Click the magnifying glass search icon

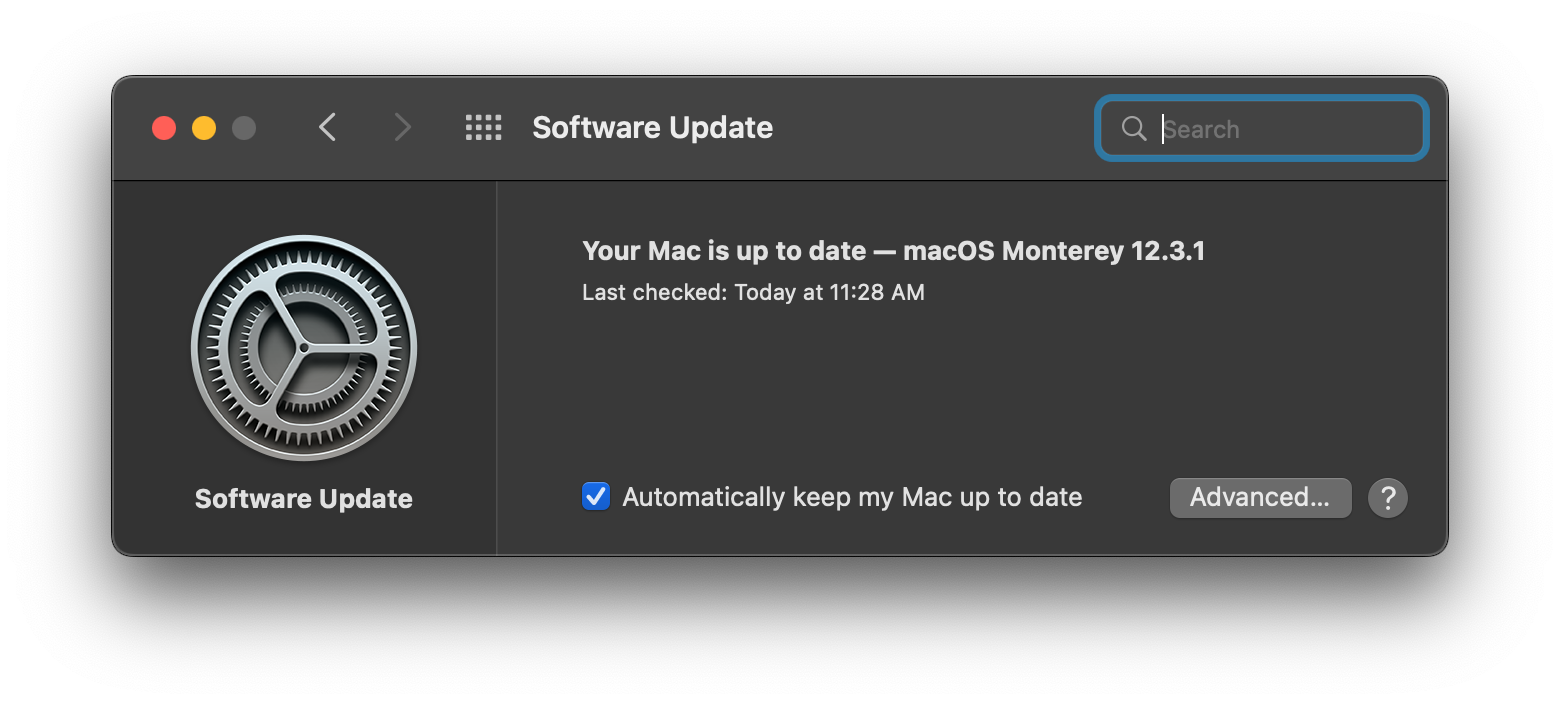(x=1133, y=128)
